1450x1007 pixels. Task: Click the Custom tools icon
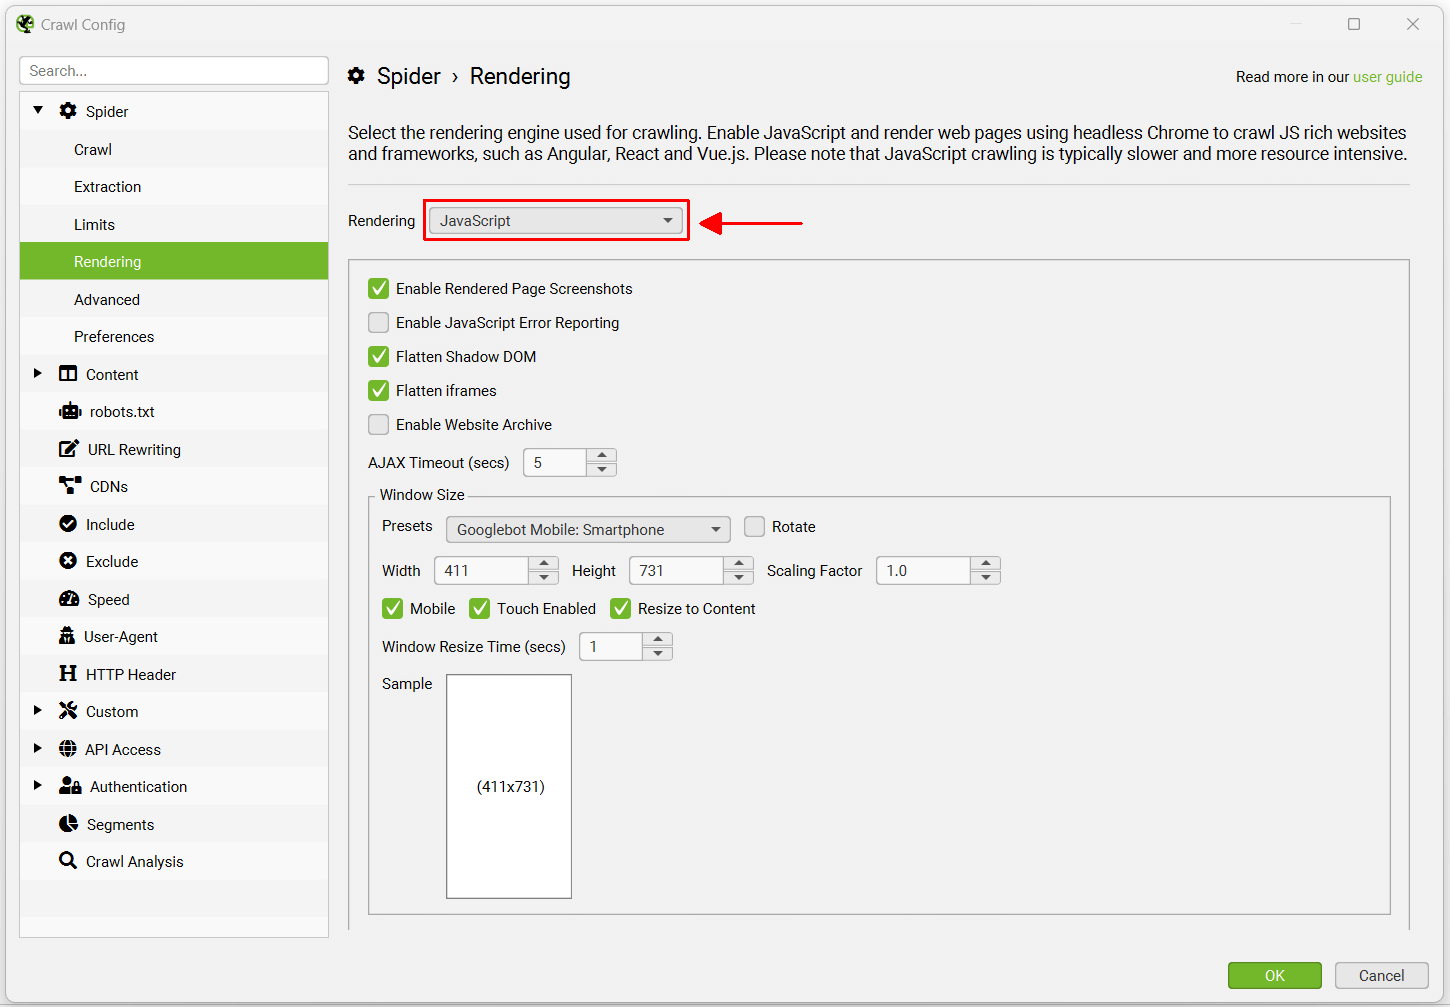pos(68,711)
